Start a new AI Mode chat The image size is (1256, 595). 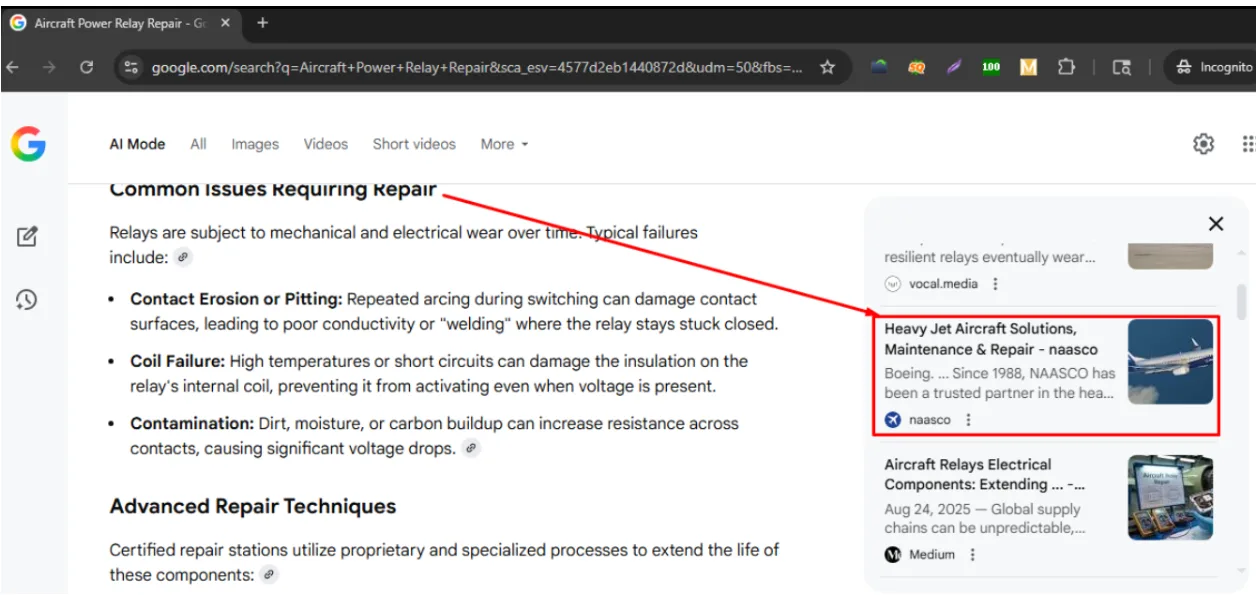point(27,237)
